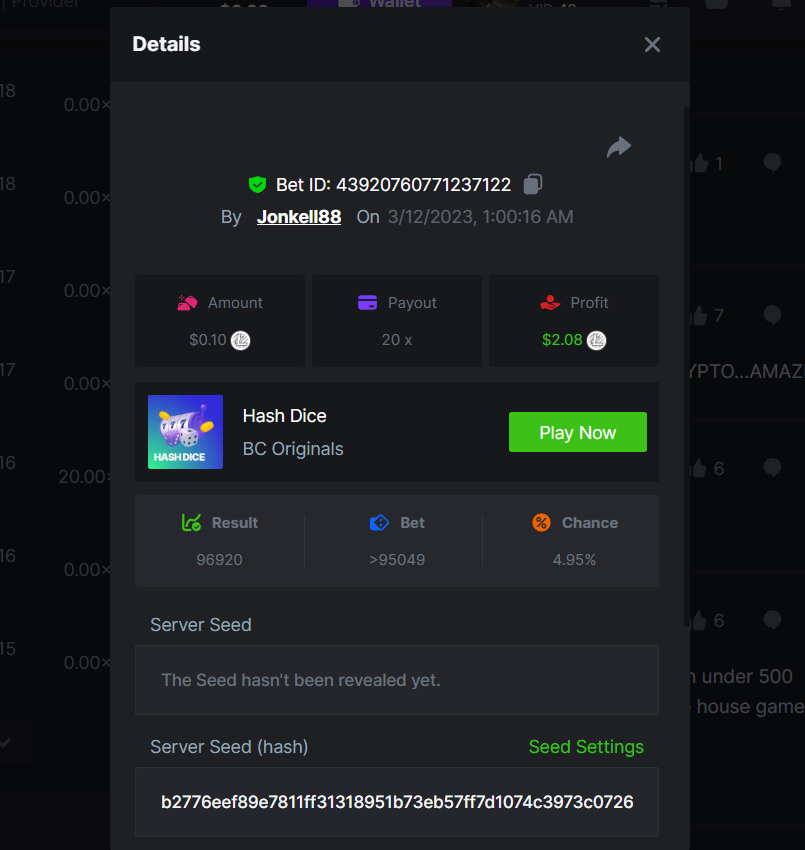Image resolution: width=805 pixels, height=850 pixels.
Task: Open Jonkell88's user profile
Action: (299, 216)
